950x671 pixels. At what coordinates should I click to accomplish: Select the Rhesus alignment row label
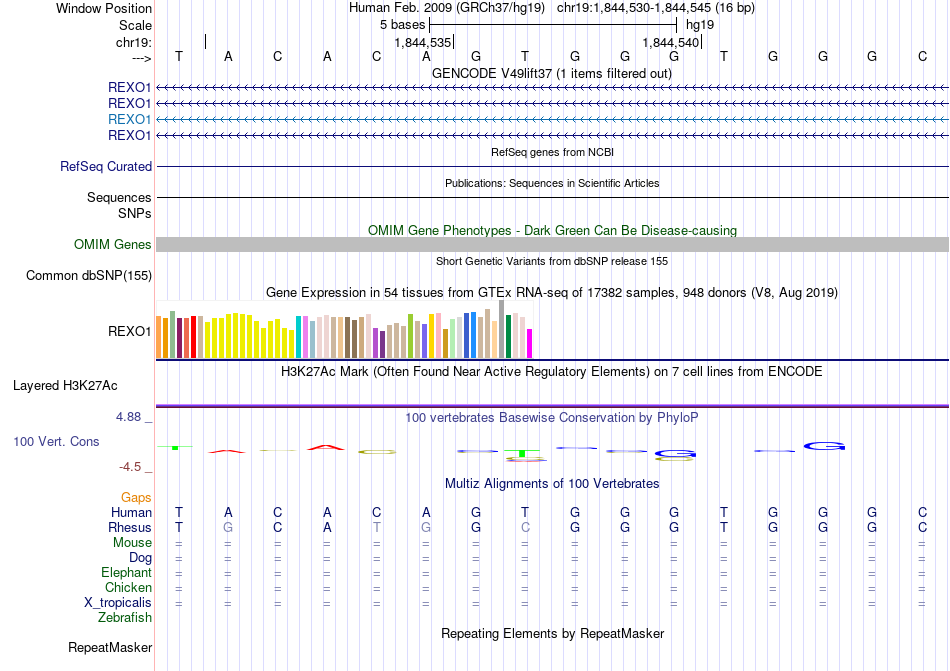tap(130, 527)
